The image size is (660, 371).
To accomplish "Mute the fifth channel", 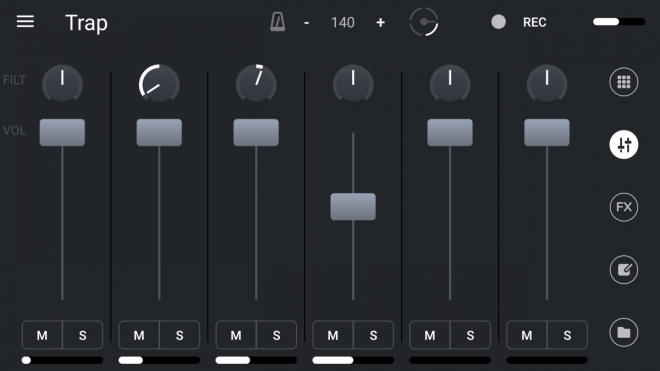I will pyautogui.click(x=429, y=335).
